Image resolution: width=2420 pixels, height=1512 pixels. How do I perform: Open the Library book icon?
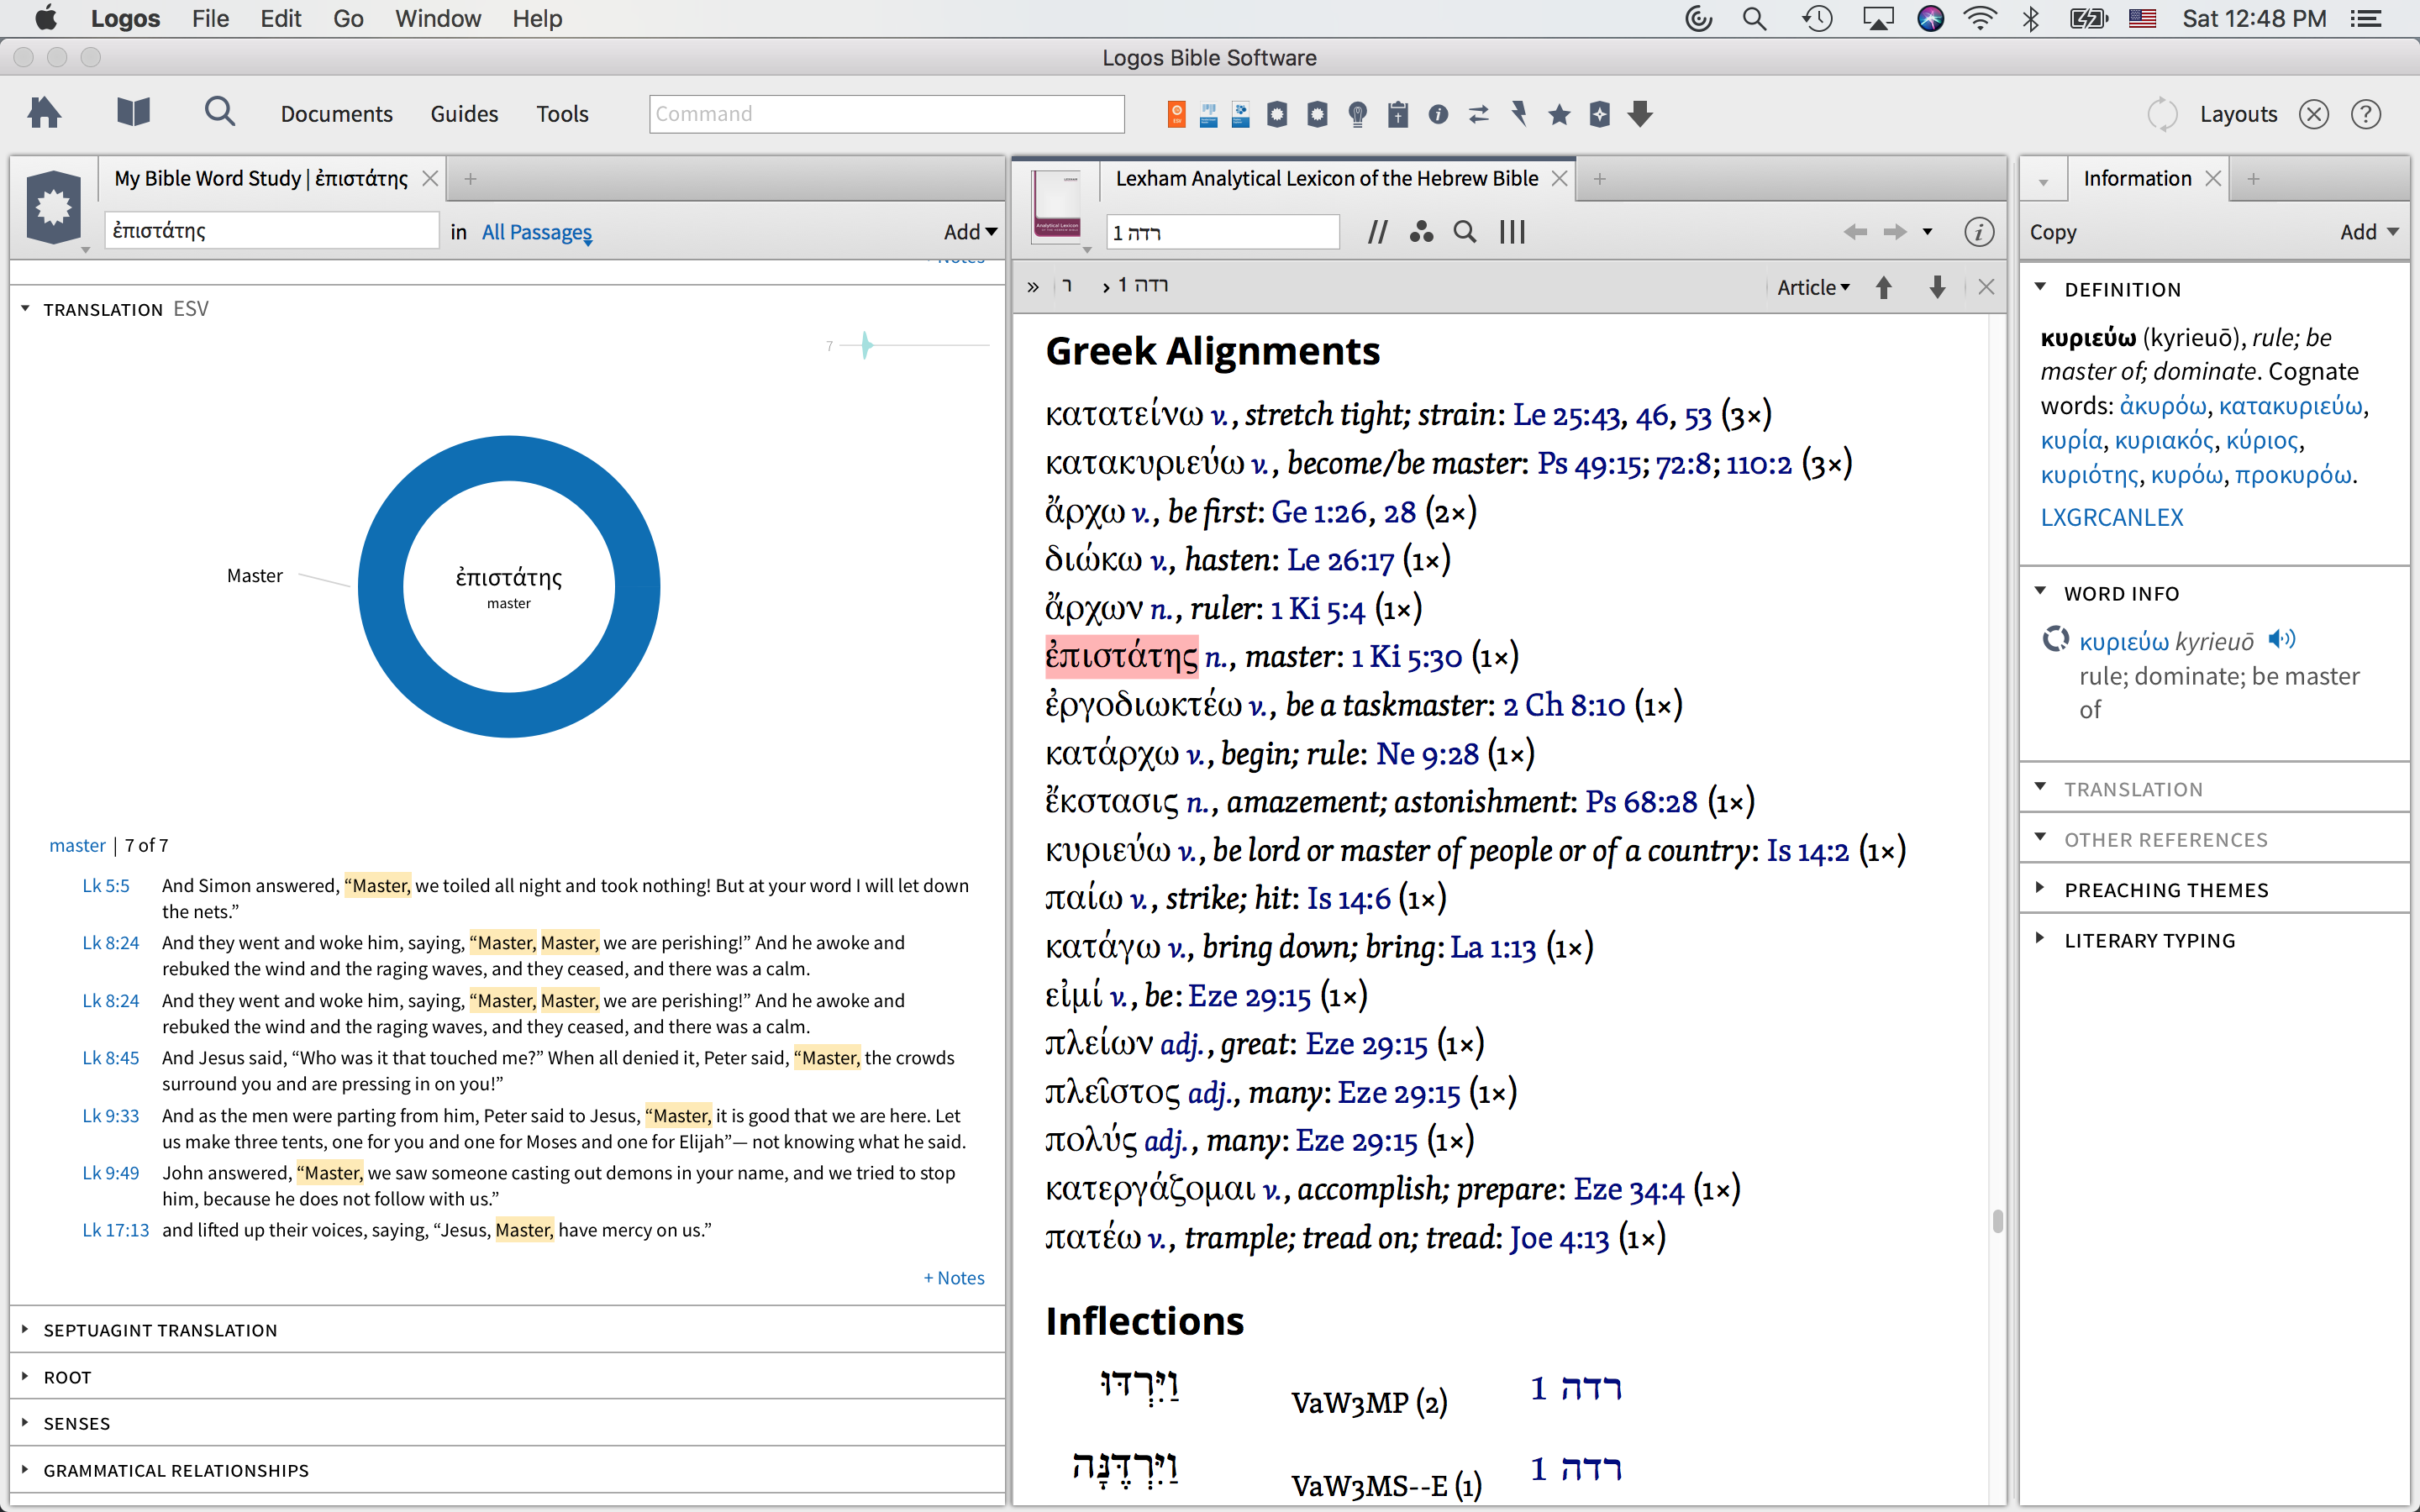pyautogui.click(x=133, y=113)
